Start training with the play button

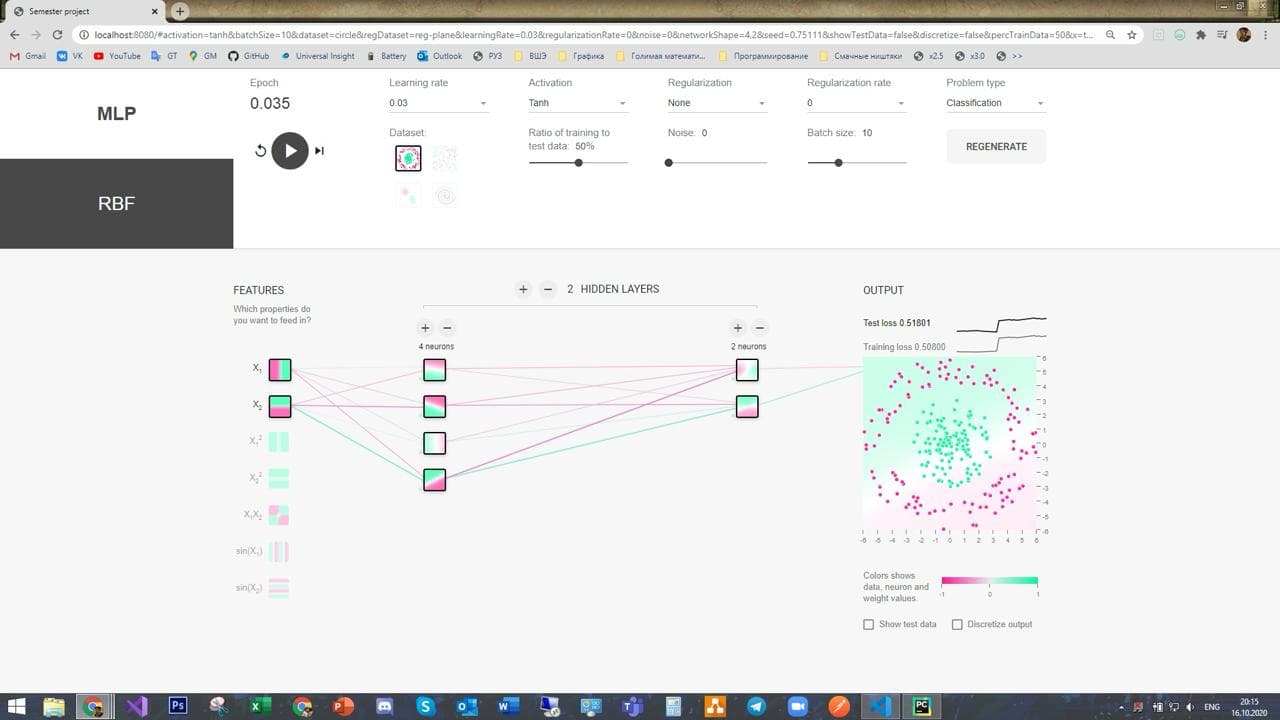pos(290,151)
